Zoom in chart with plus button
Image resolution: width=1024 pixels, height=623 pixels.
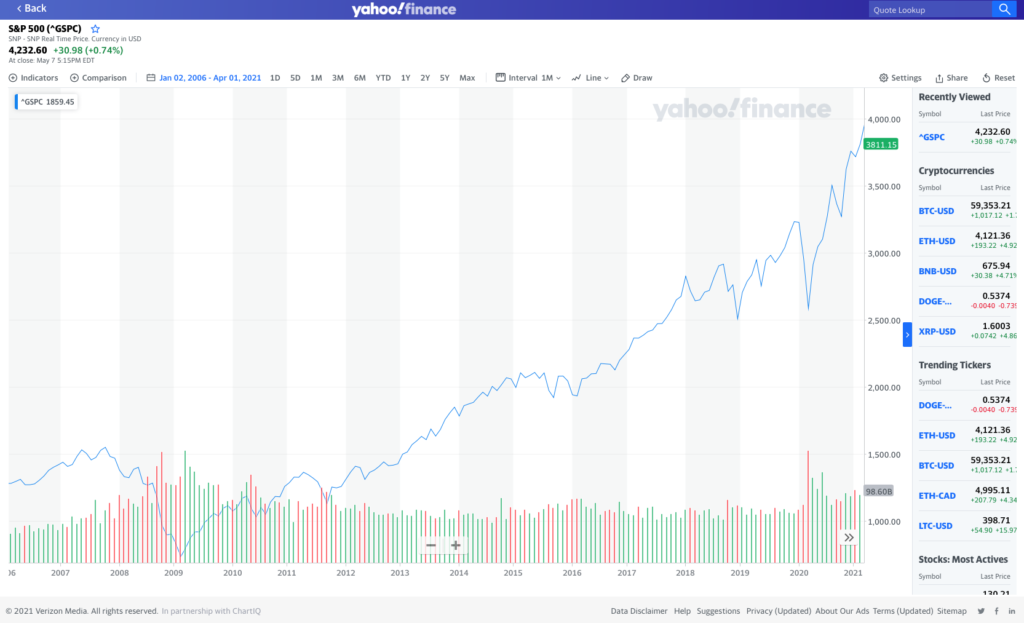pyautogui.click(x=455, y=545)
